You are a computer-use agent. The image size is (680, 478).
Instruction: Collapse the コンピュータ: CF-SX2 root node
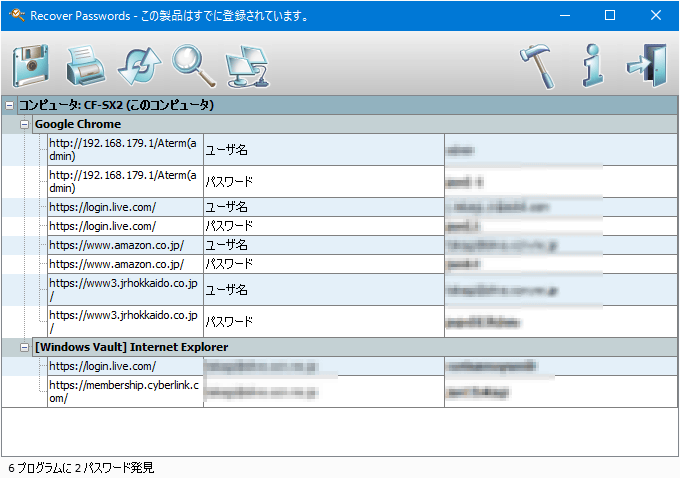pyautogui.click(x=9, y=105)
